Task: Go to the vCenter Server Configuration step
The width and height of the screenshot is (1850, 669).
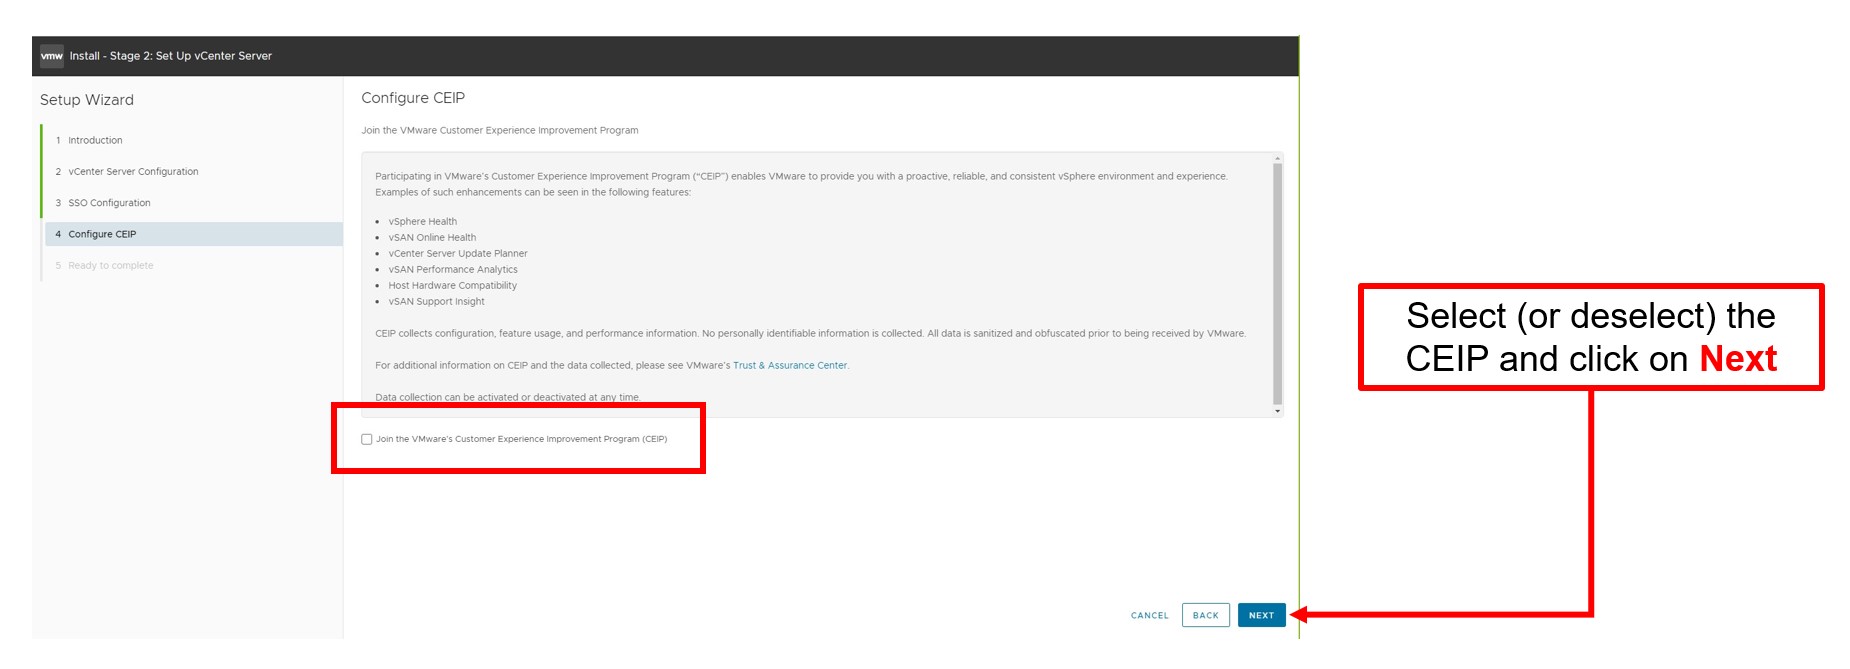Action: click(x=133, y=172)
